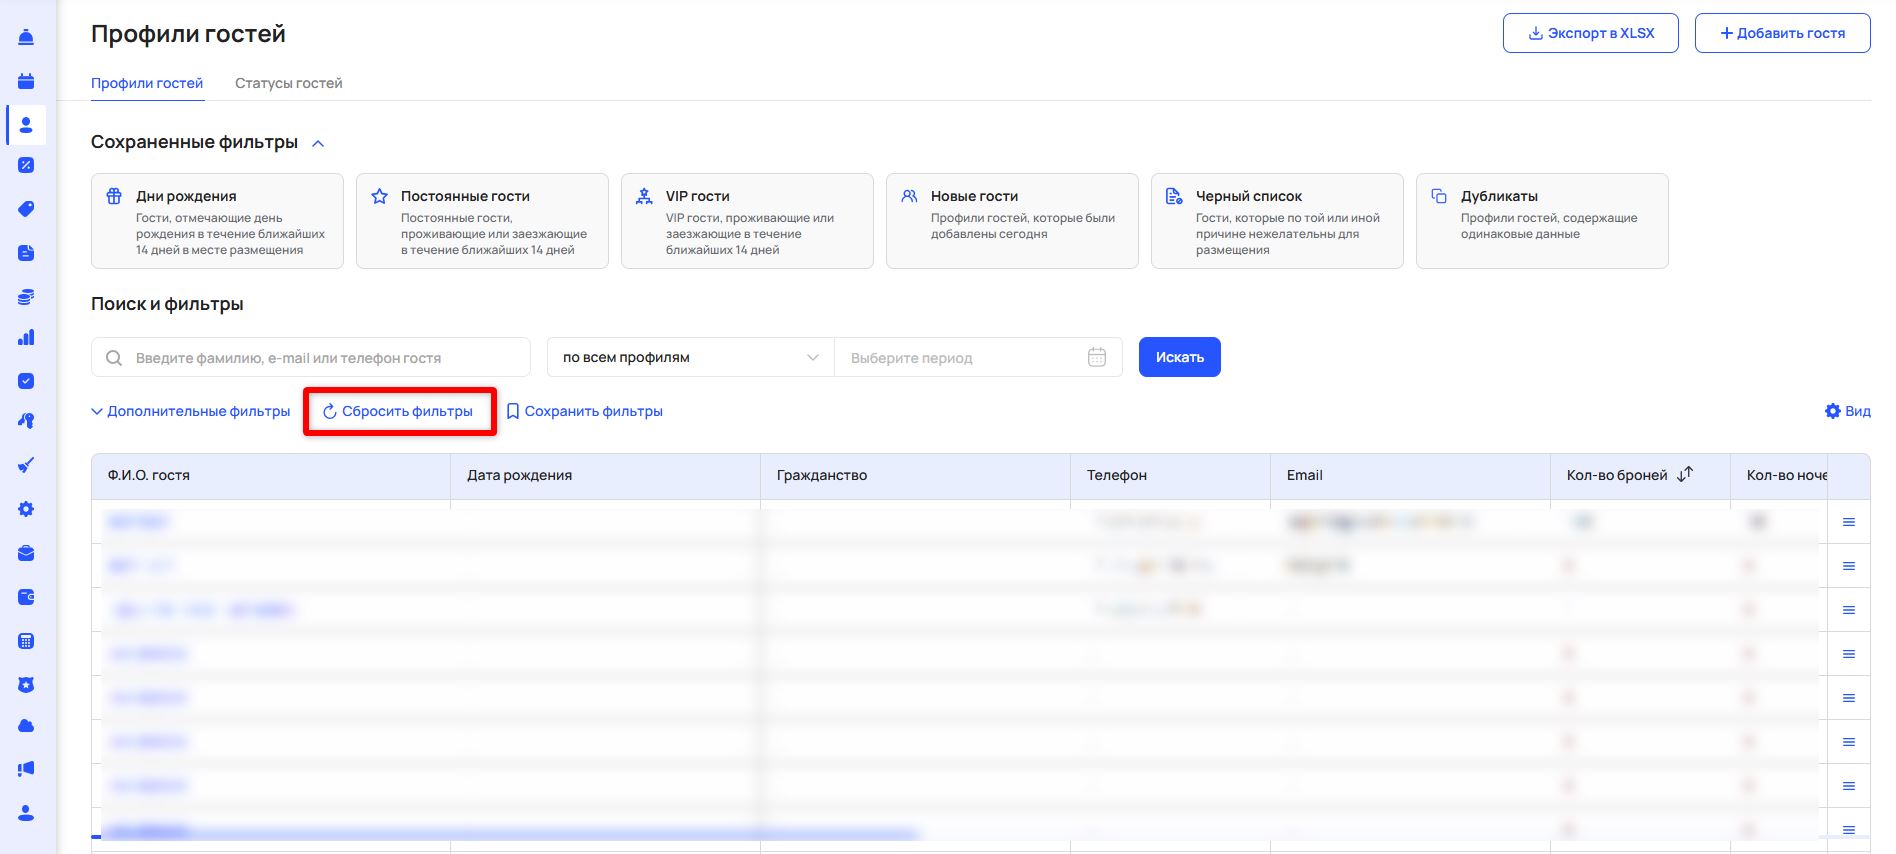
Task: Click the bell icon in sidebar
Action: pyautogui.click(x=26, y=37)
